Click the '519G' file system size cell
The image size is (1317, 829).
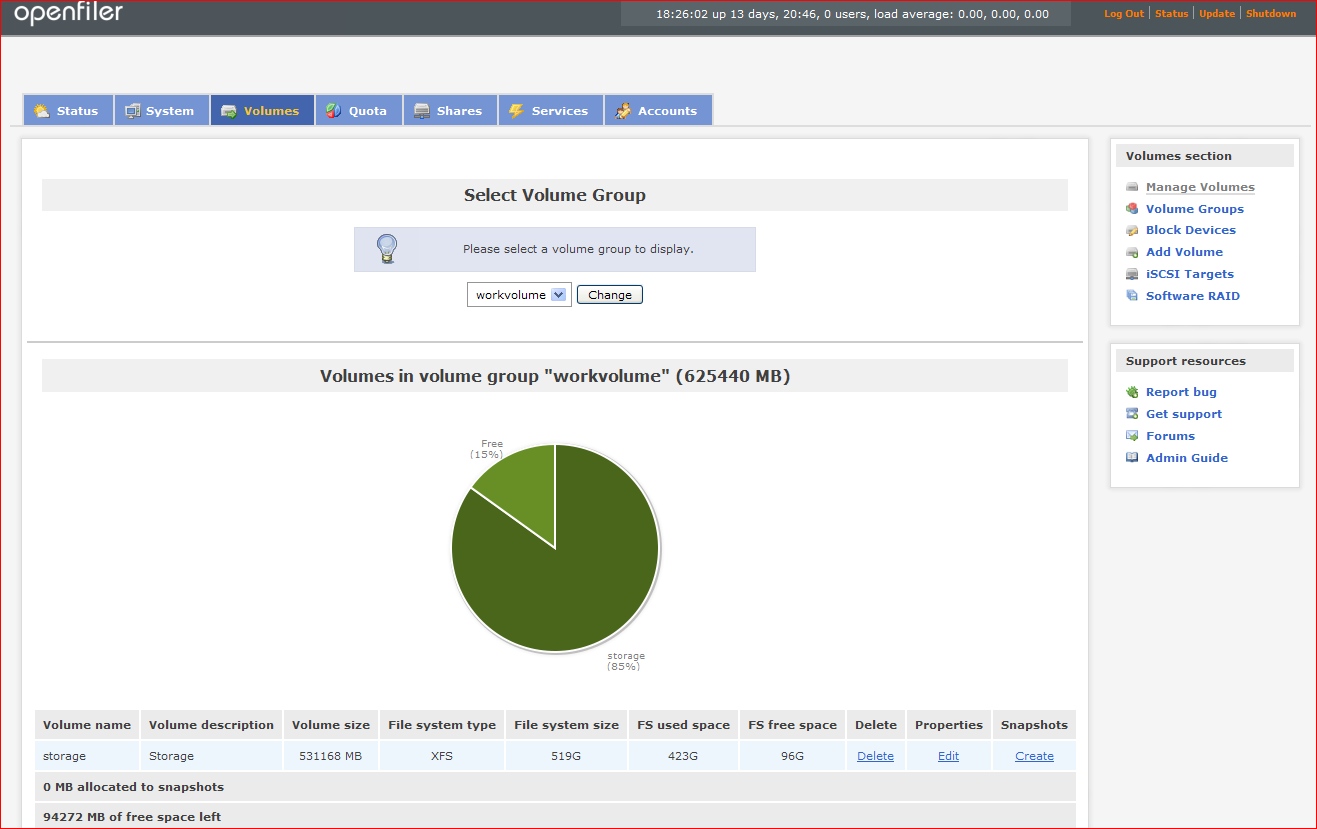pyautogui.click(x=566, y=756)
